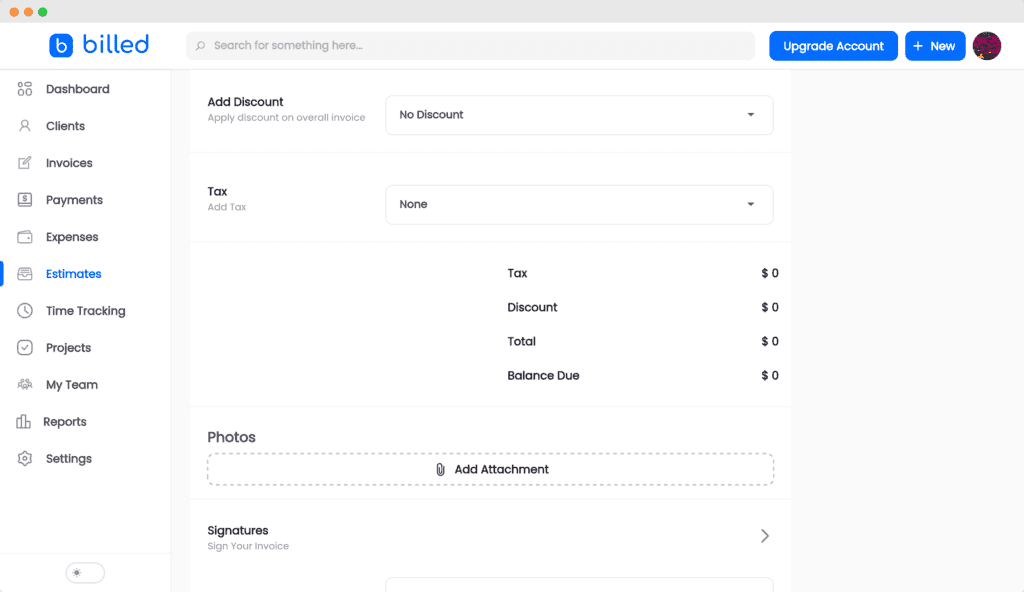Click the New button
Viewport: 1024px width, 592px height.
[934, 46]
